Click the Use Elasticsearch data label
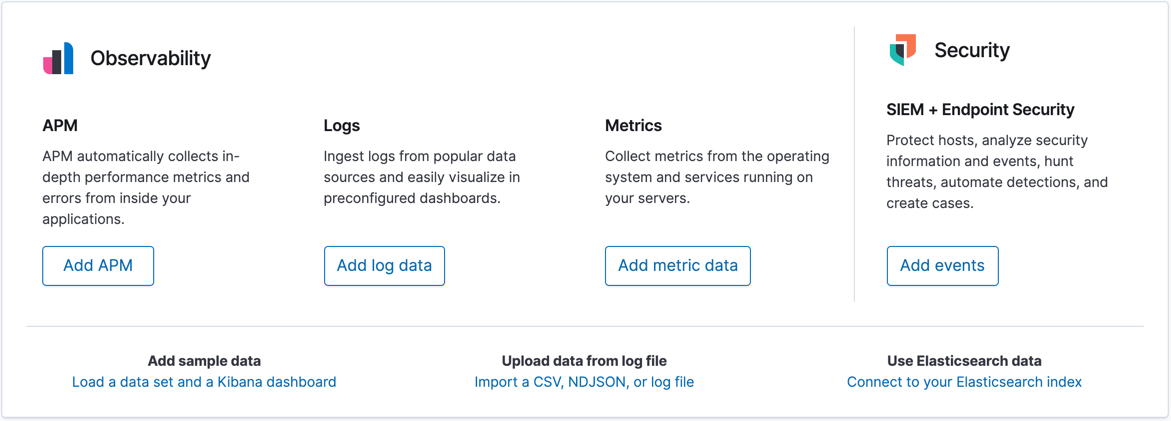 [964, 361]
